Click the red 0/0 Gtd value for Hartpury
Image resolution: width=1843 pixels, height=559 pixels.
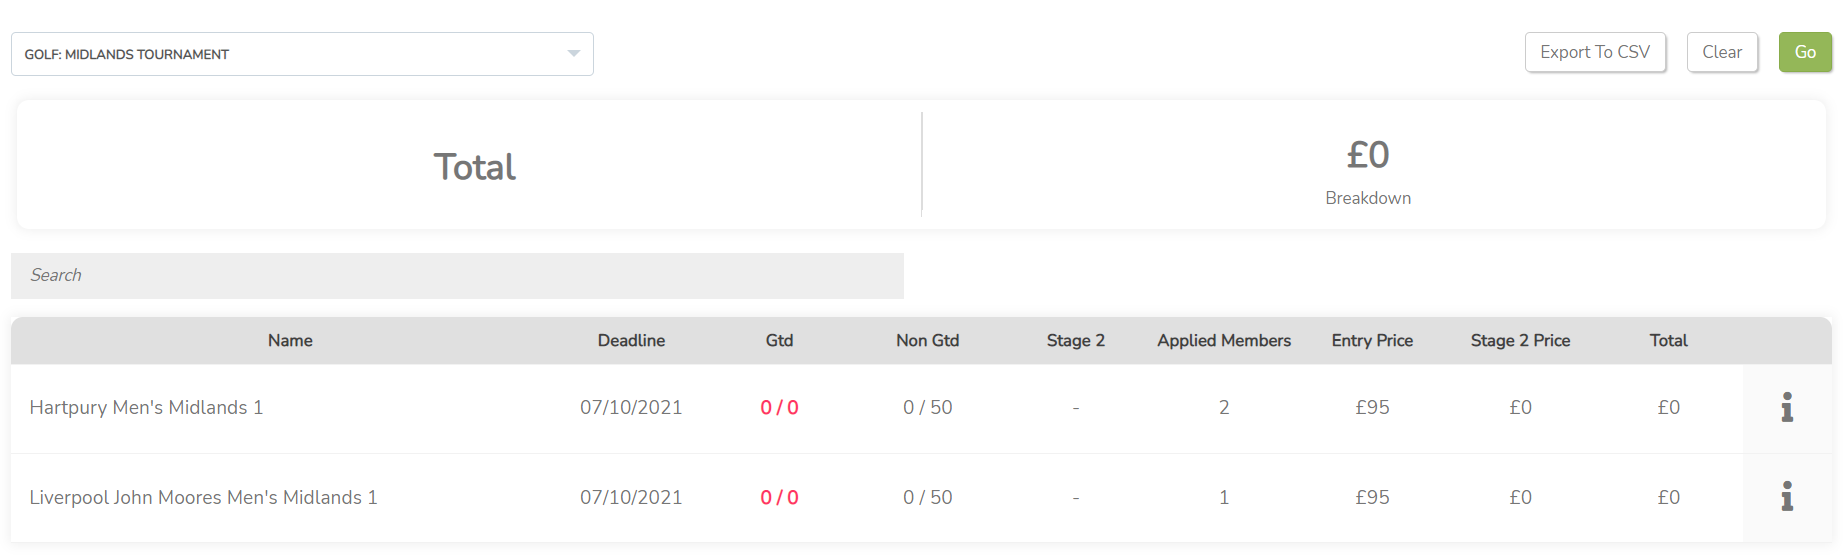[779, 407]
